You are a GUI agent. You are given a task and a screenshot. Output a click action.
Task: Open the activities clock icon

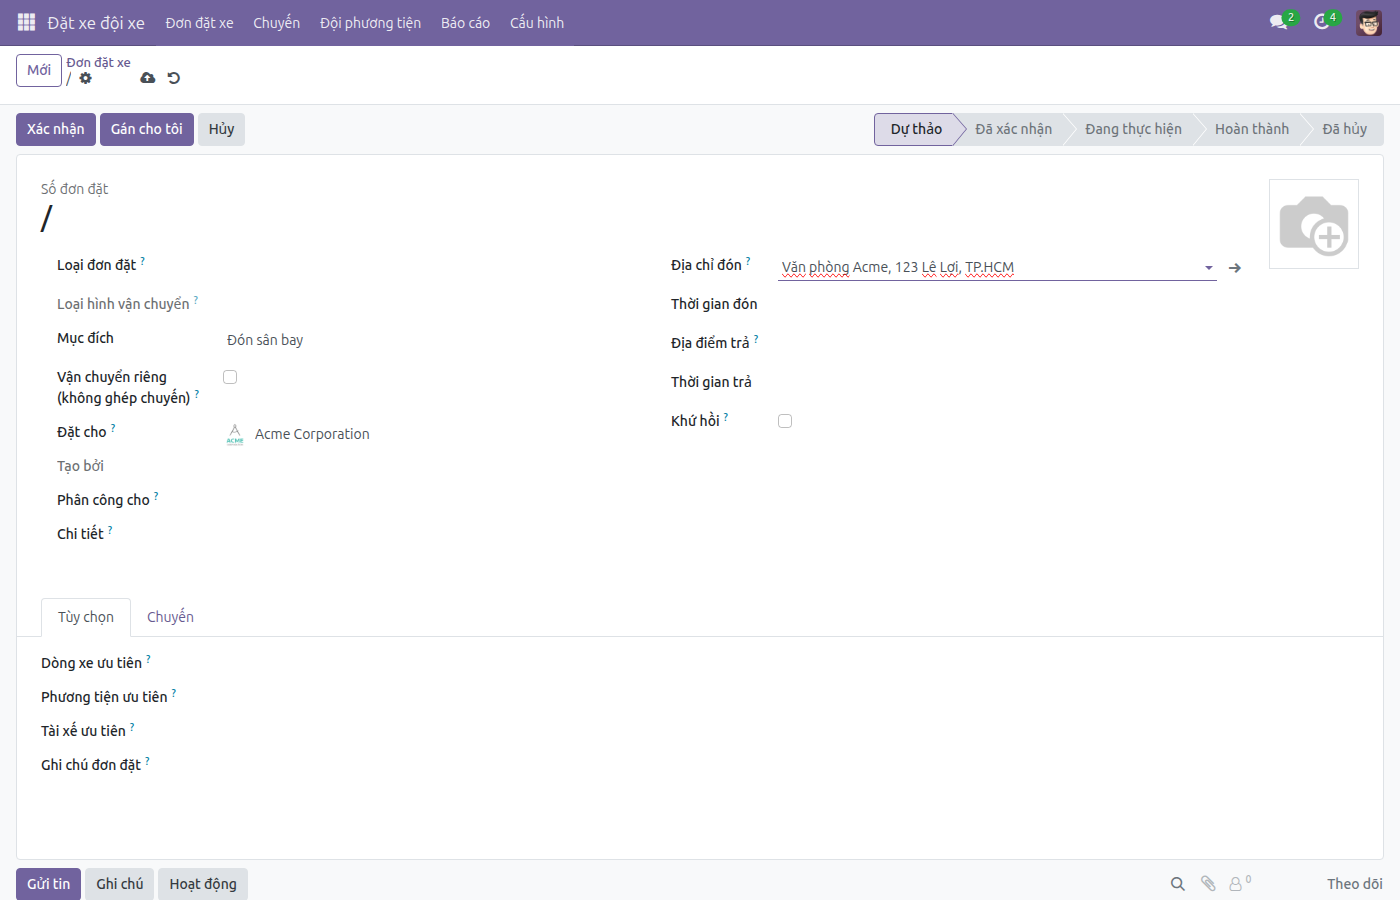1322,22
